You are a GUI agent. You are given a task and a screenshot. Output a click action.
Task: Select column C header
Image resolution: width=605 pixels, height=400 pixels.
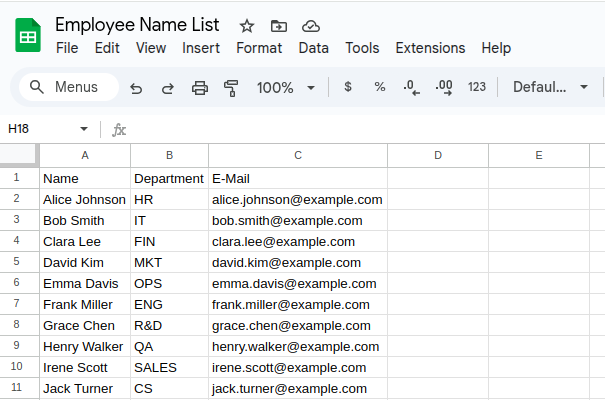[298, 155]
